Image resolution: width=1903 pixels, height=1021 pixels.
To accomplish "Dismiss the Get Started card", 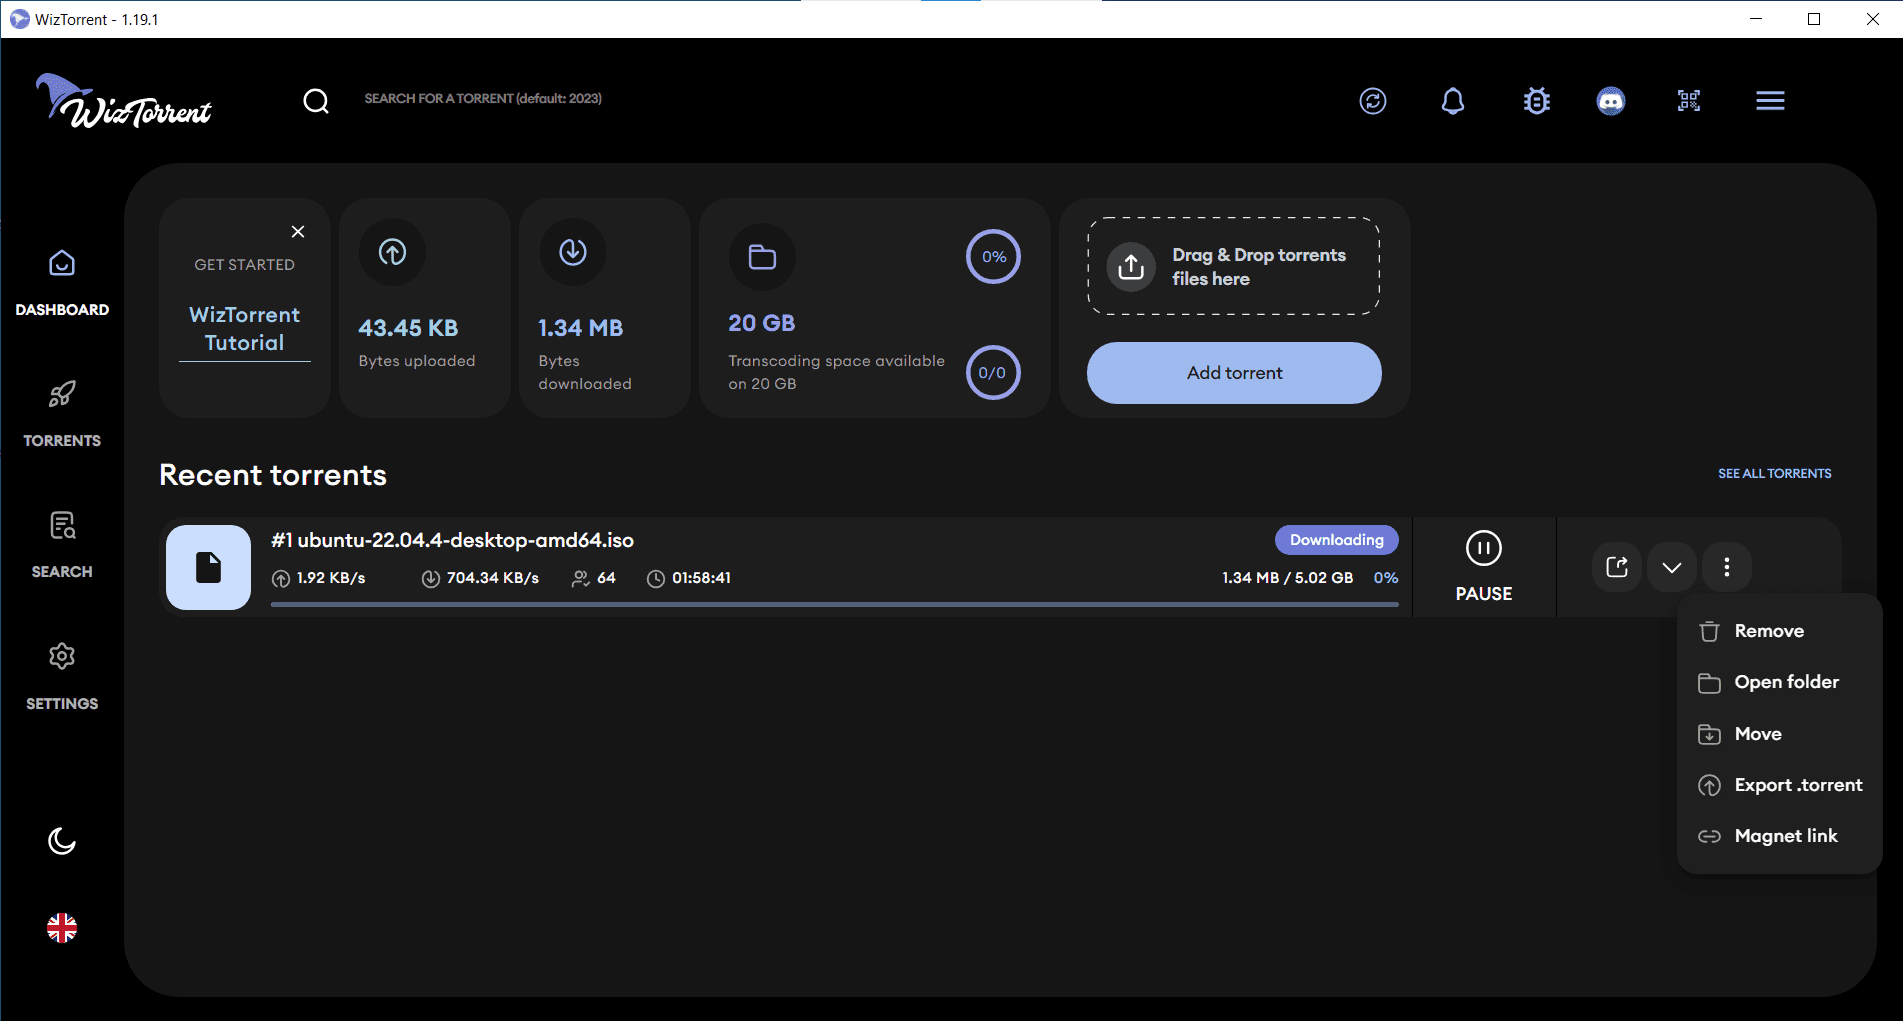I will pos(298,232).
